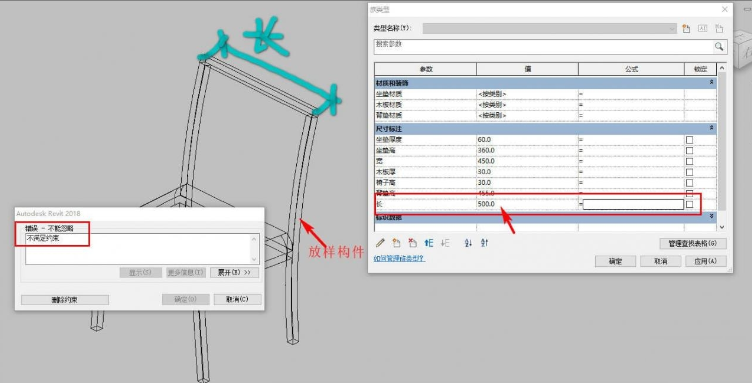
Task: Click the value 360.0 for 坐垫高
Action: point(486,151)
